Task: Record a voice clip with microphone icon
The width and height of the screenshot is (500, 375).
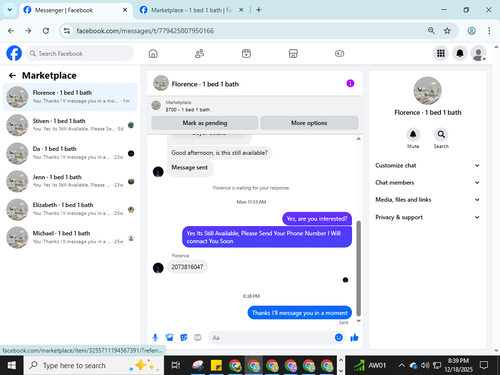Action: pos(155,338)
